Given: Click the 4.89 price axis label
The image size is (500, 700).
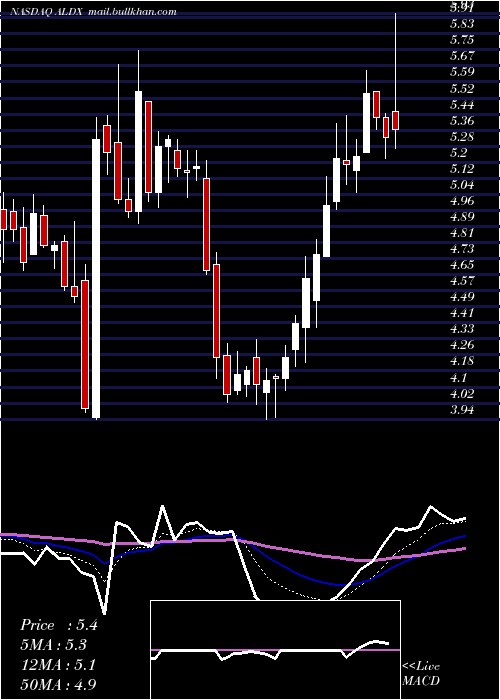Looking at the screenshot, I should [x=462, y=217].
